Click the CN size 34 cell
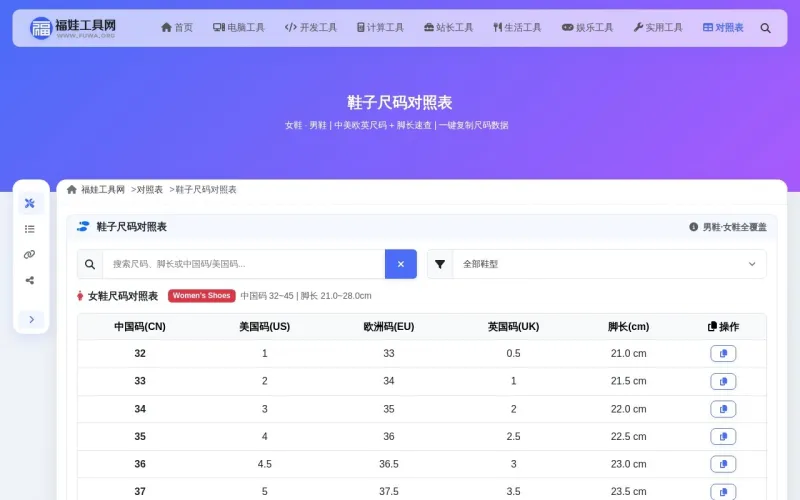Viewport: 800px width, 500px height. click(x=140, y=409)
